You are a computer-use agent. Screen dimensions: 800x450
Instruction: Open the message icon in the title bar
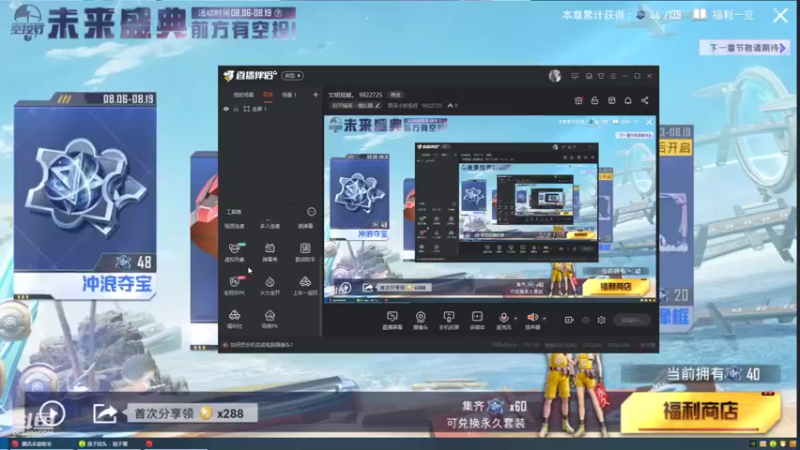[575, 76]
